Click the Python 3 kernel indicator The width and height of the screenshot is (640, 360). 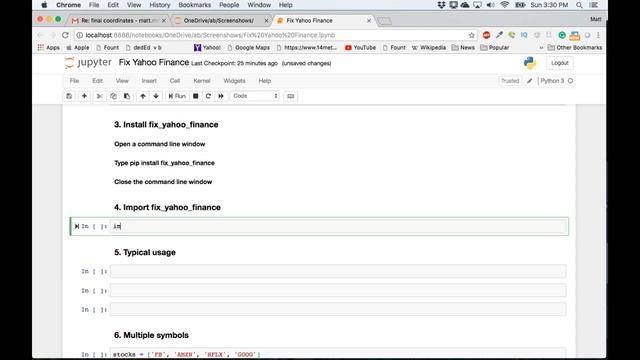(x=556, y=81)
